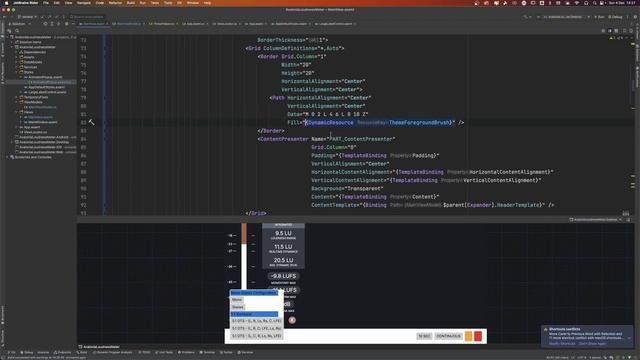640x360 pixels.
Task: Click the 9.5 LU loudness range readout
Action: point(283,233)
